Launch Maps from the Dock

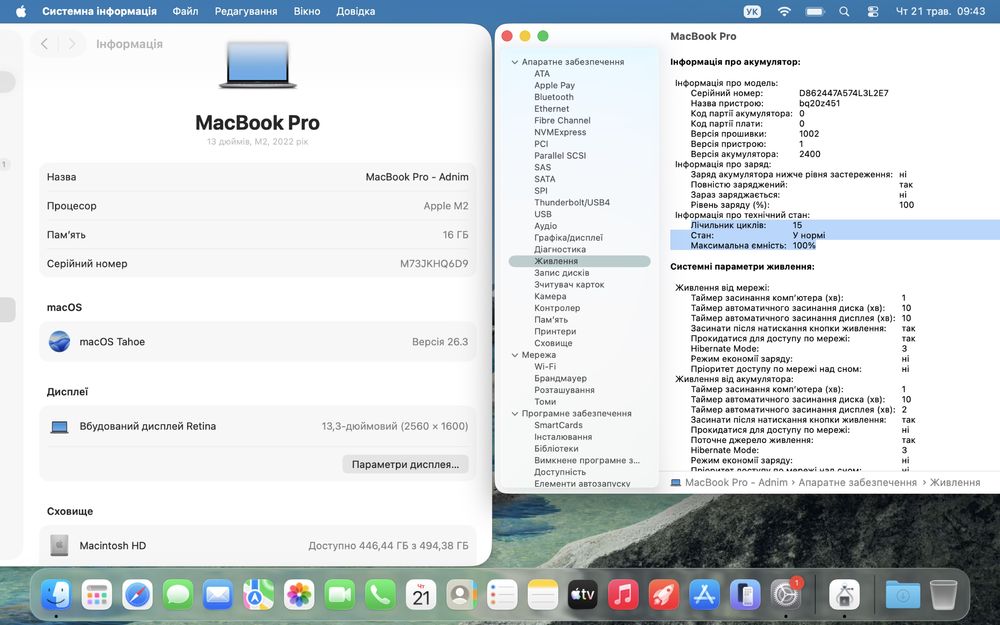pyautogui.click(x=259, y=596)
